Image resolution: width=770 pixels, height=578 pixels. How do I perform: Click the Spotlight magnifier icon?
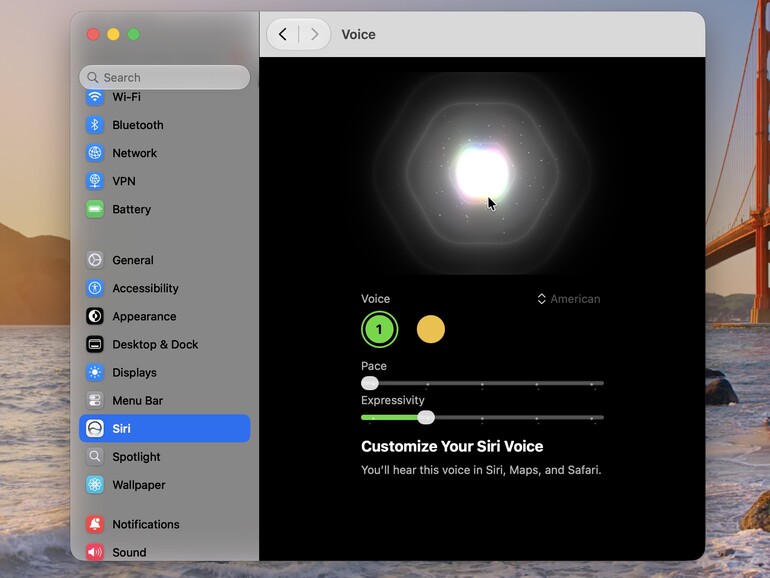coord(95,457)
